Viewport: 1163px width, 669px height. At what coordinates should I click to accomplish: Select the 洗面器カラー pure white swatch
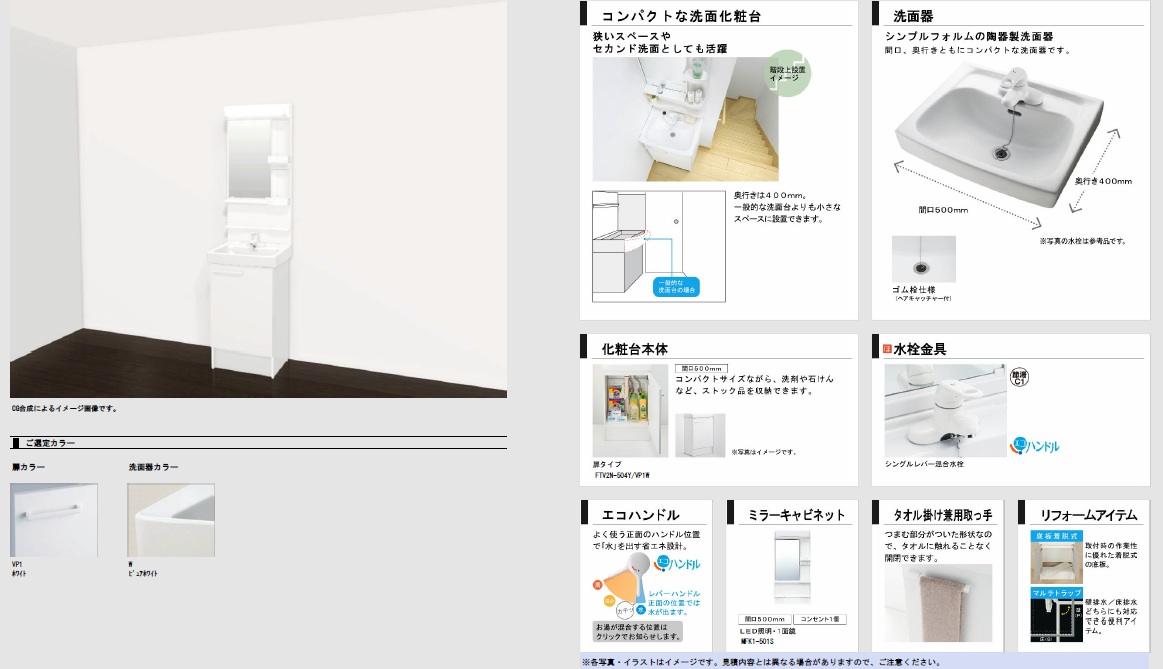point(171,520)
